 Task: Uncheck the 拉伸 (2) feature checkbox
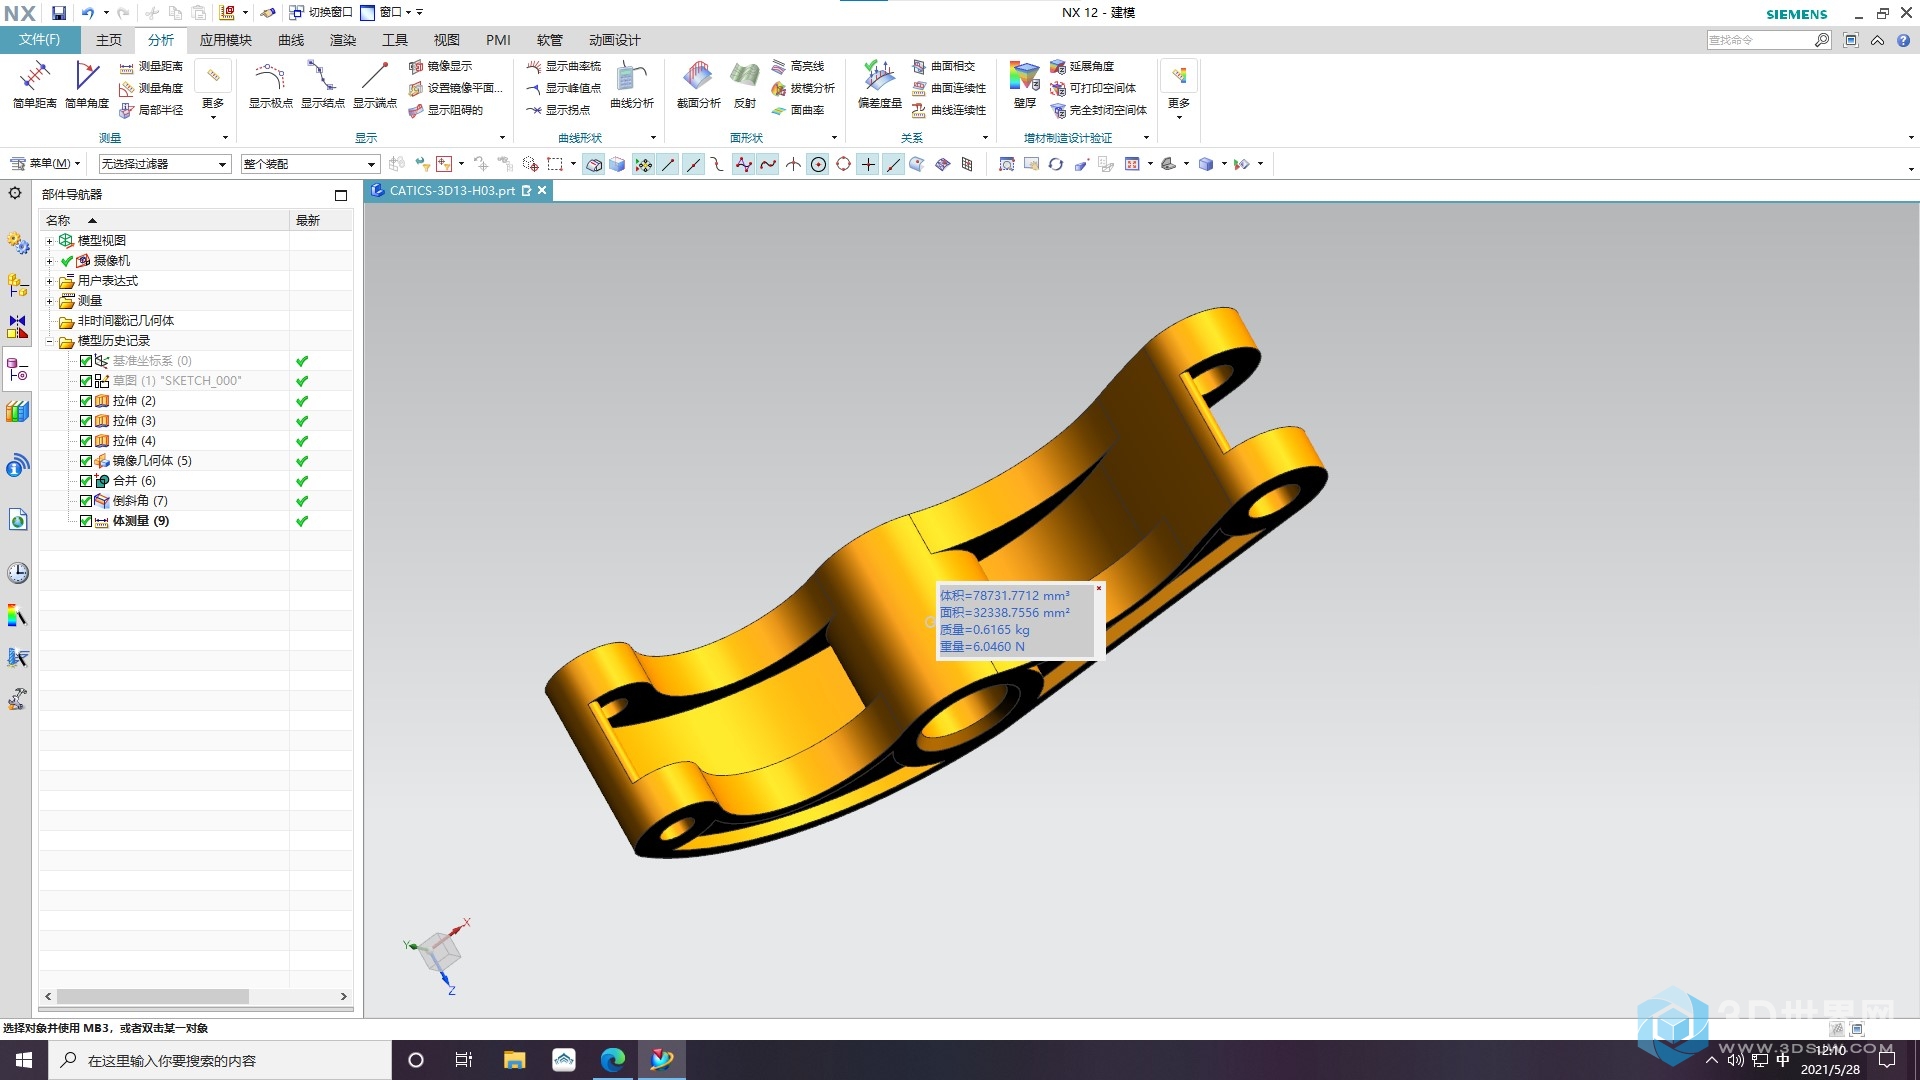click(x=86, y=401)
